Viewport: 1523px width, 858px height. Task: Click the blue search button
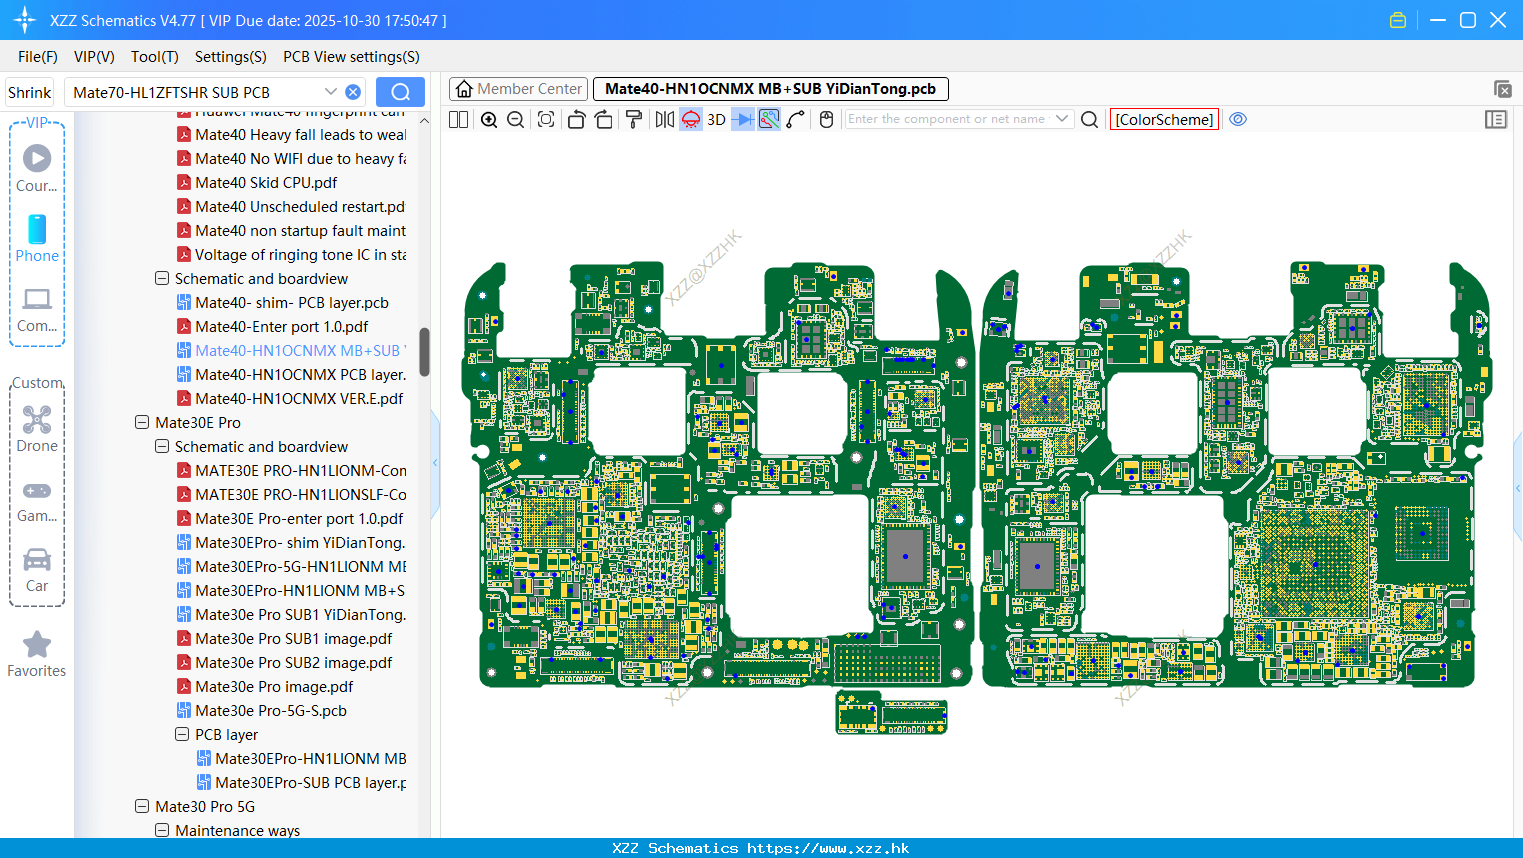[x=400, y=92]
